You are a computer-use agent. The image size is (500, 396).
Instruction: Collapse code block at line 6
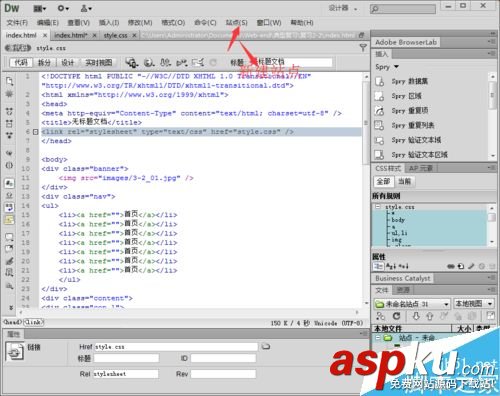point(36,132)
